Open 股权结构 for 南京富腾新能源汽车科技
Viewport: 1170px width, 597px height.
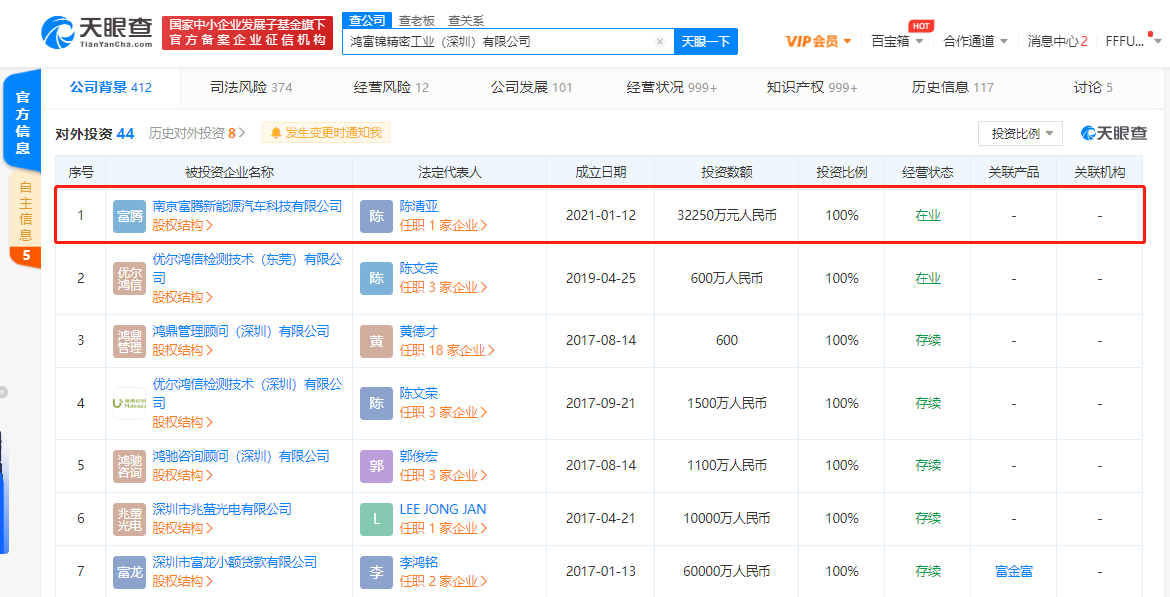click(x=183, y=225)
